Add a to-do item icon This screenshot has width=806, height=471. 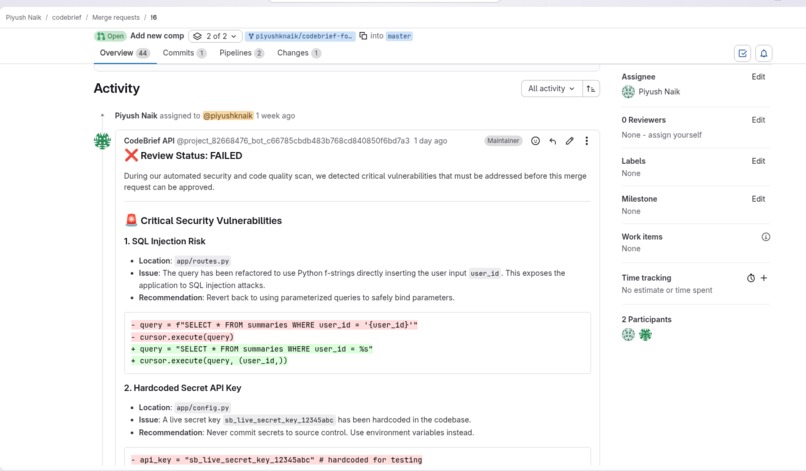click(742, 53)
